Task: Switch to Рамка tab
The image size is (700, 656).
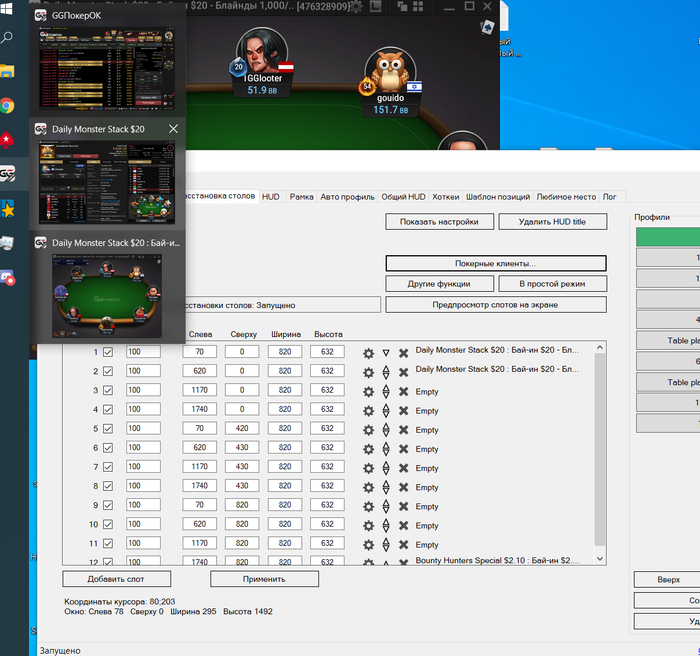Action: click(301, 197)
